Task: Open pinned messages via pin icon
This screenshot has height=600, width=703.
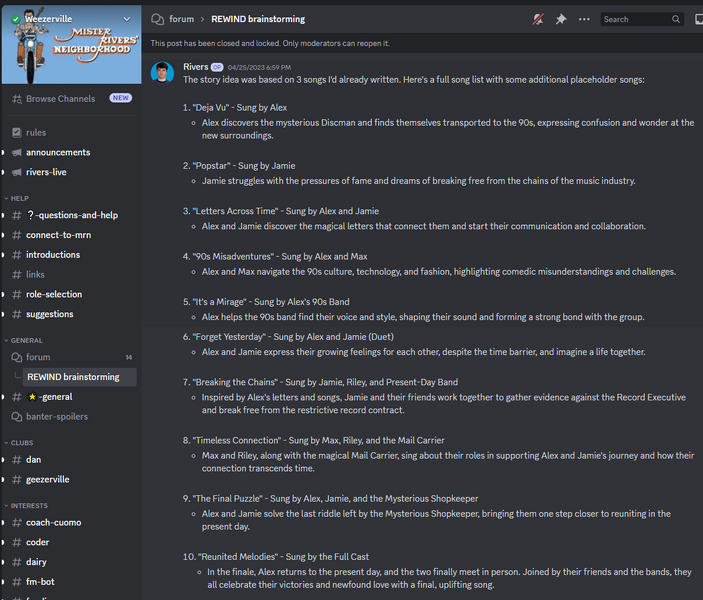Action: coord(561,19)
